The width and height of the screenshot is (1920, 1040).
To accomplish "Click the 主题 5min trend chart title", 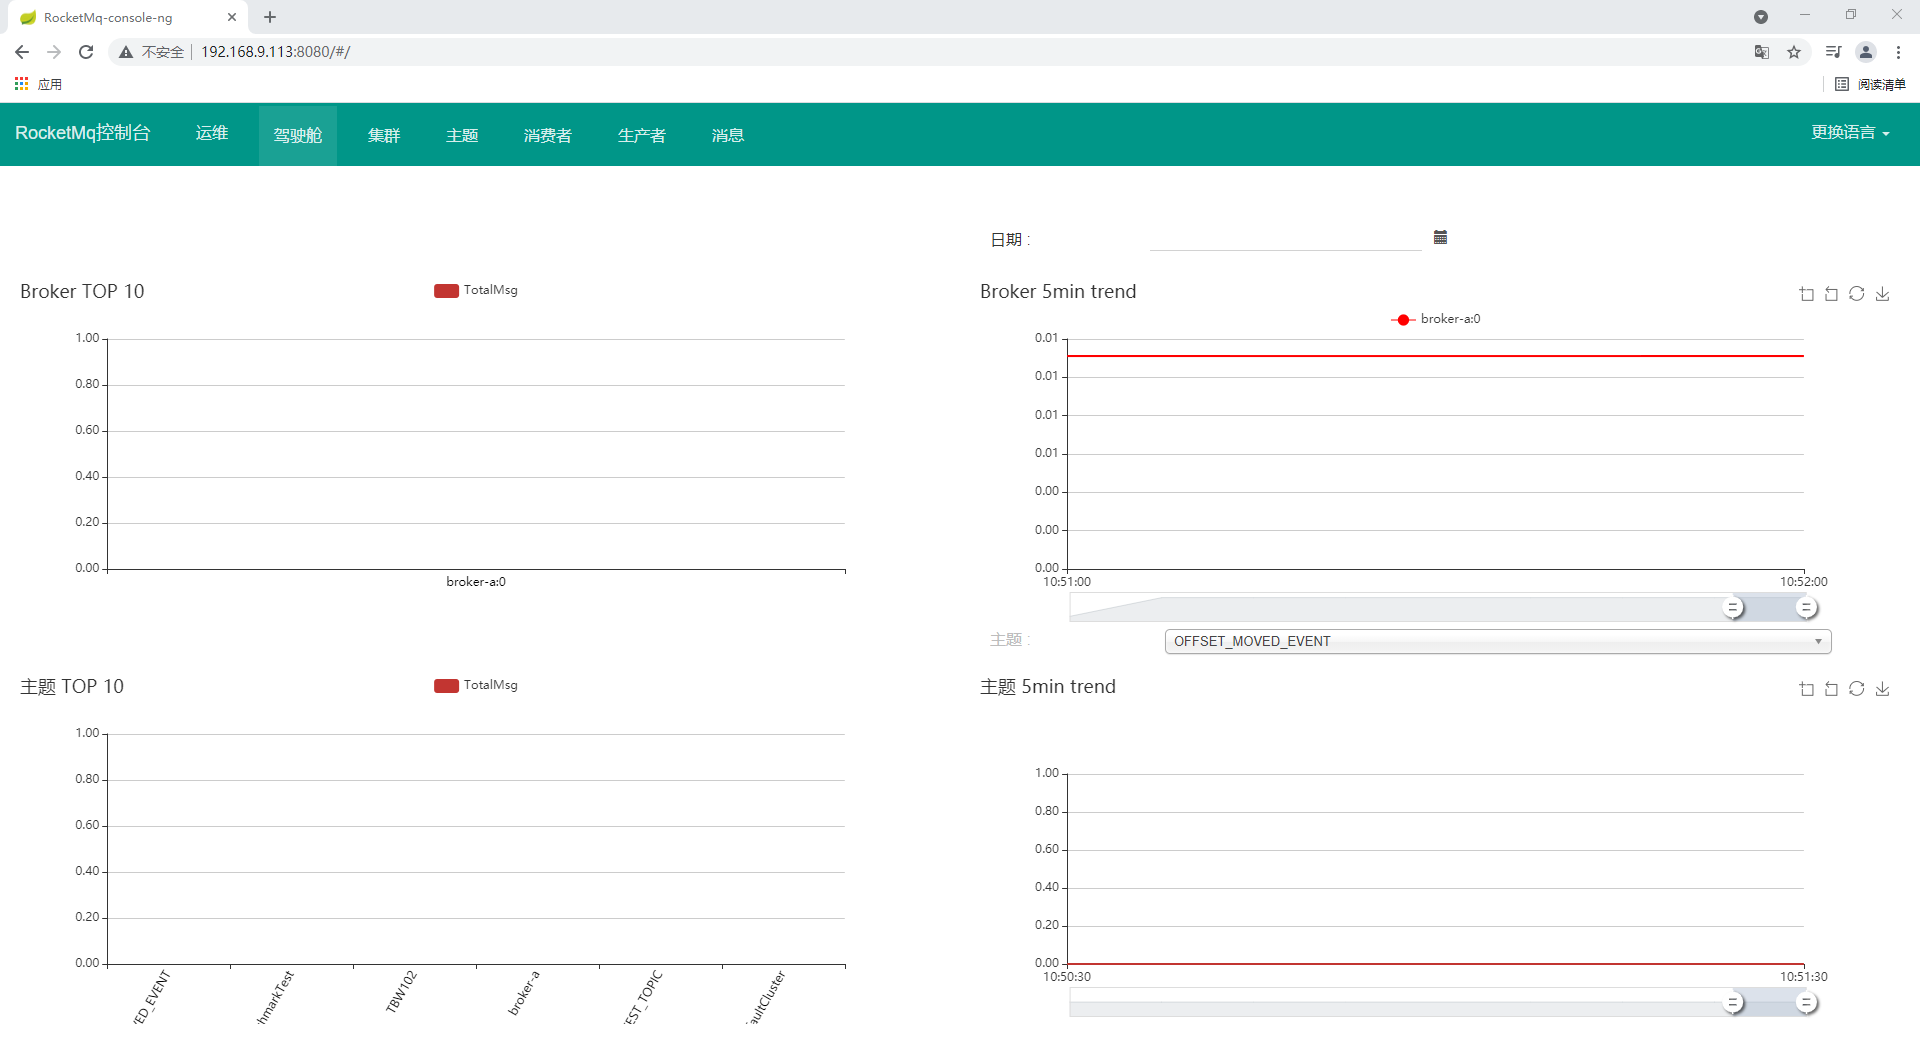I will [x=1048, y=687].
